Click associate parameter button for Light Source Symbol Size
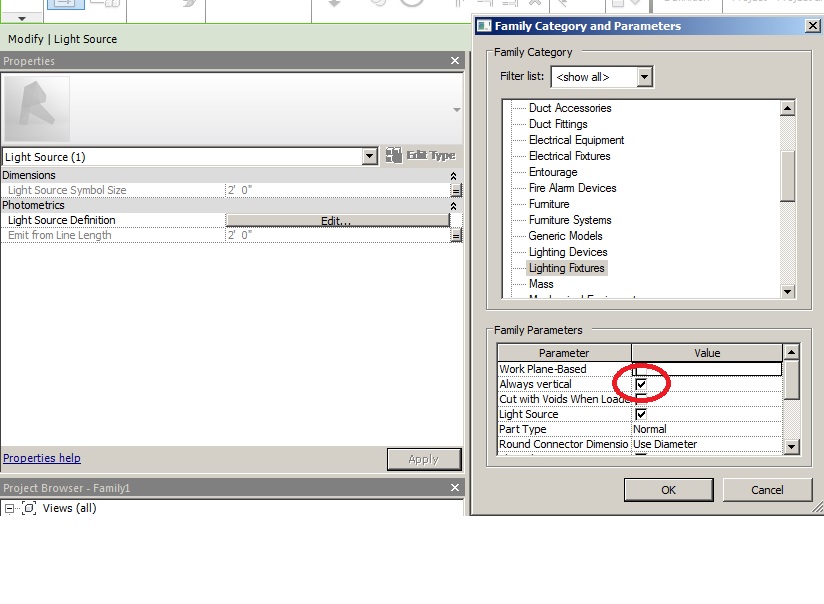Viewport: 824px width, 604px height. click(456, 190)
